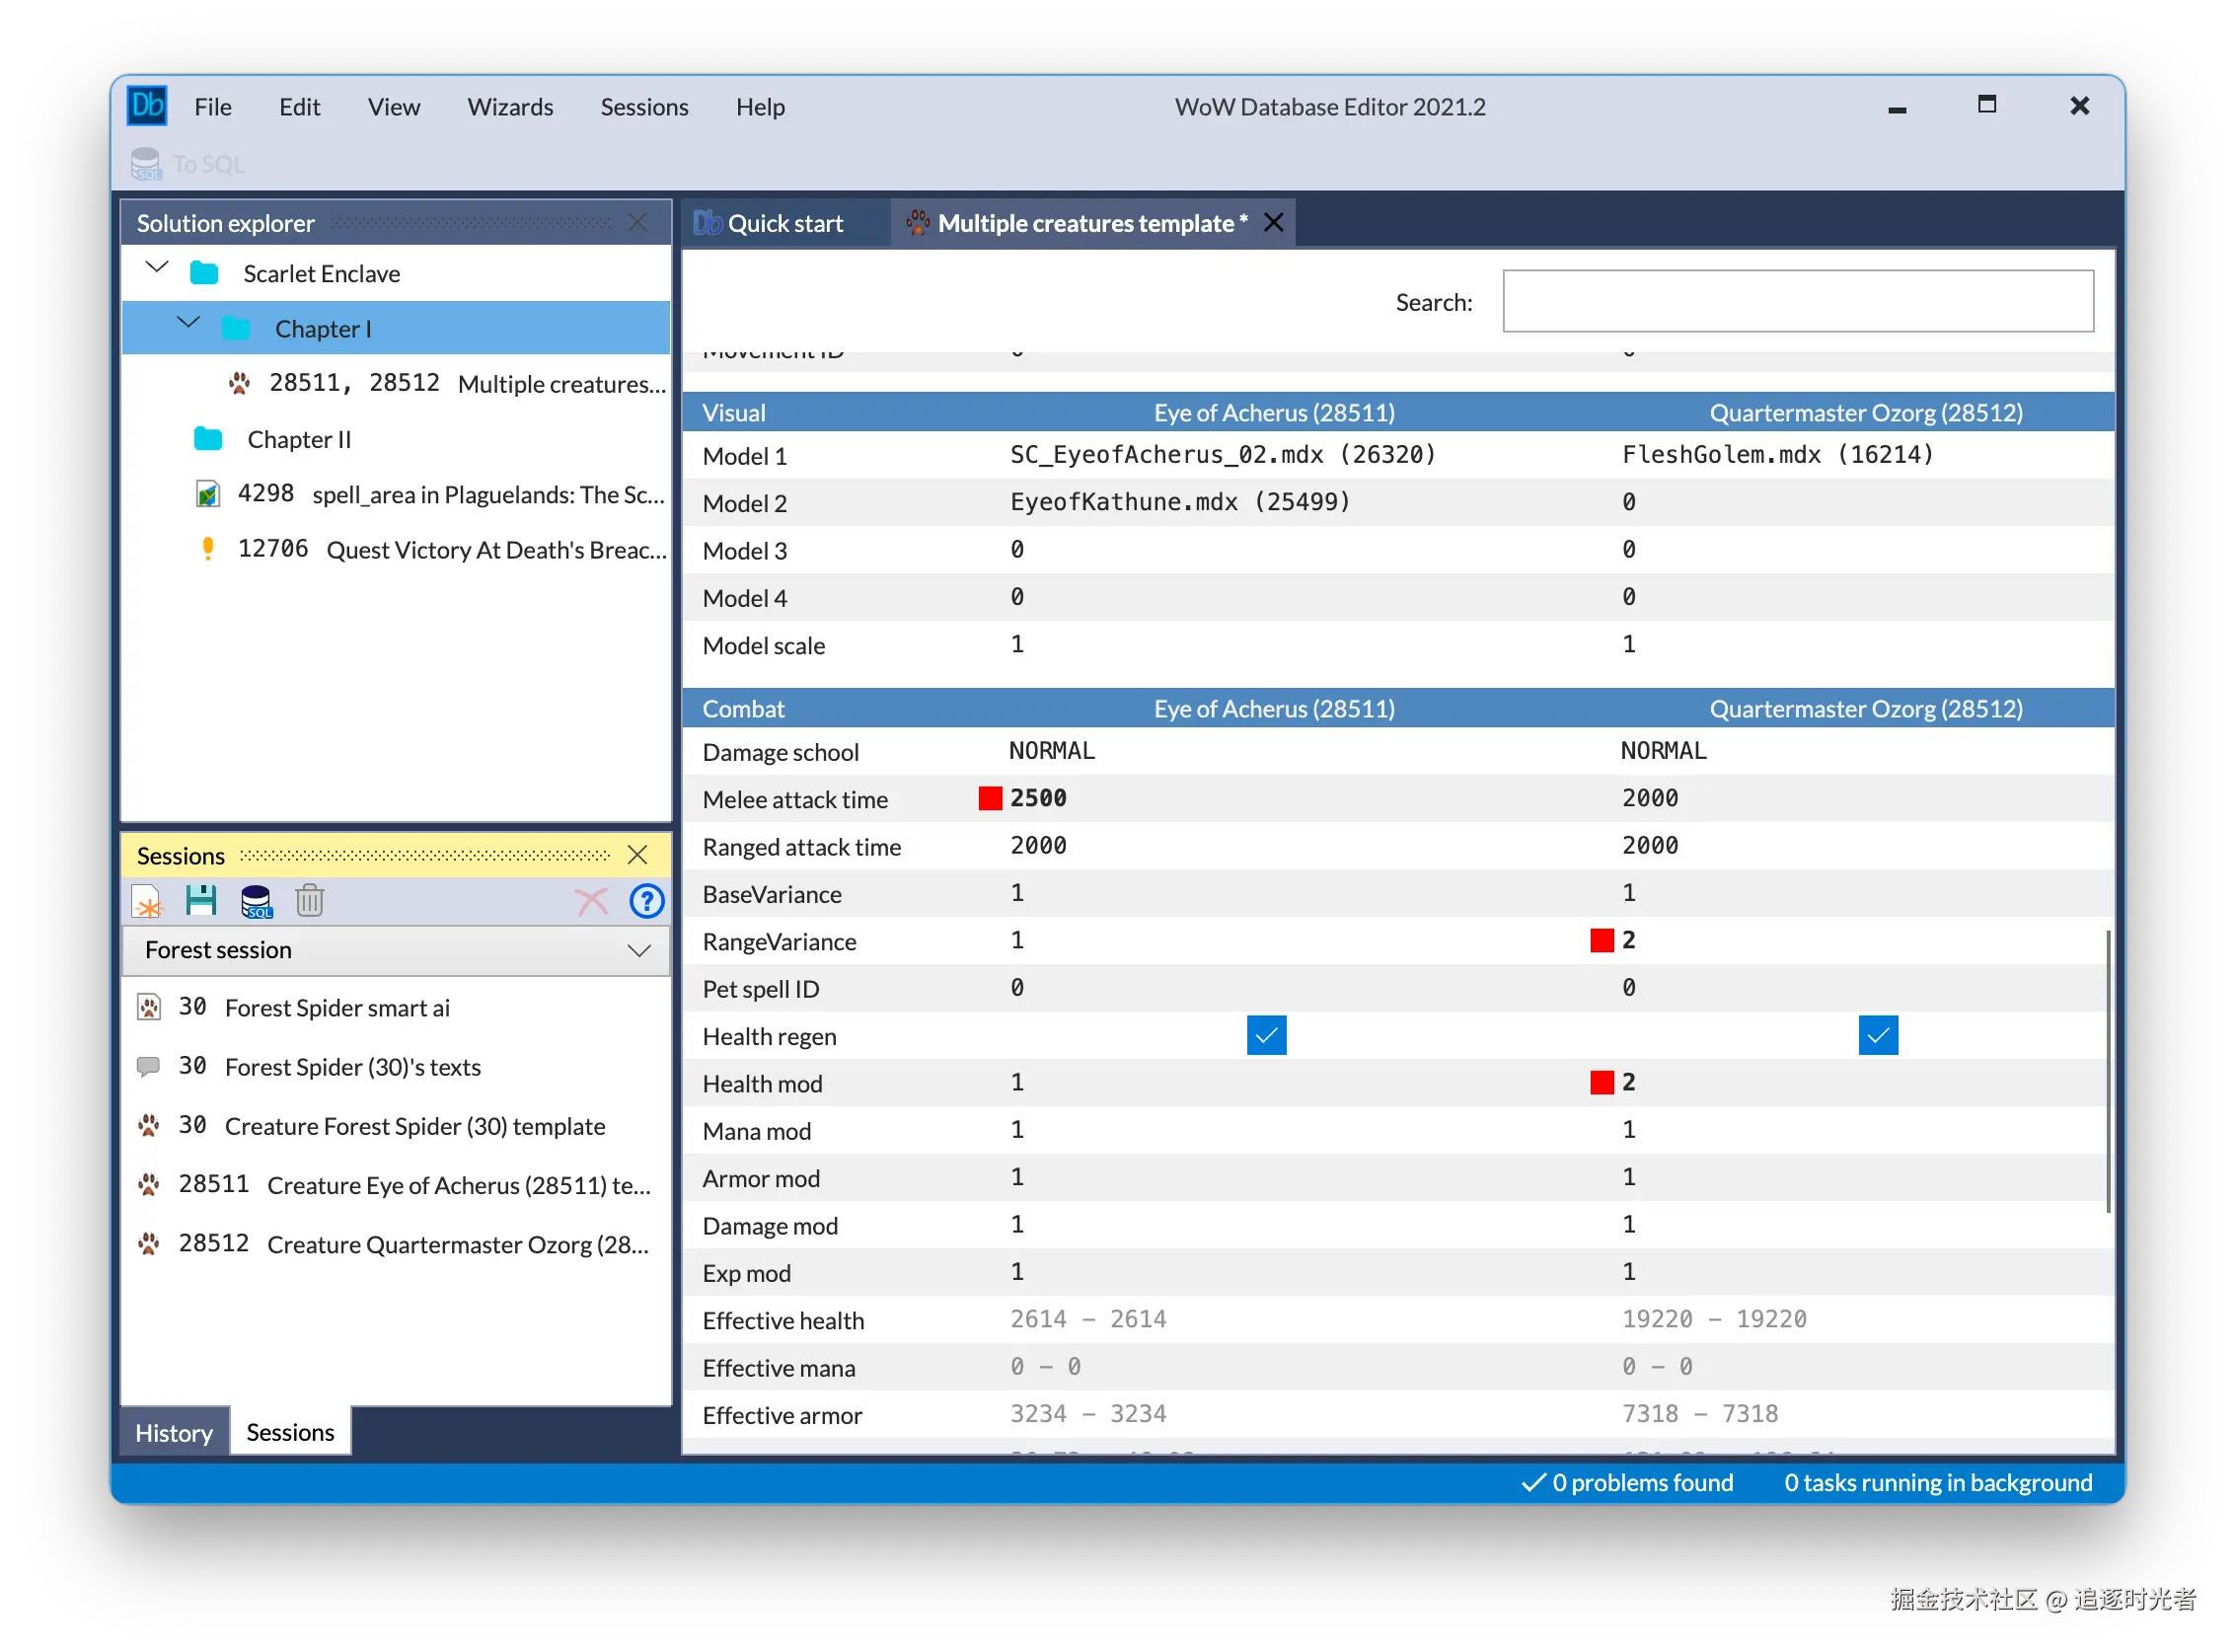Click the To SQL toolbar icon

[x=188, y=164]
